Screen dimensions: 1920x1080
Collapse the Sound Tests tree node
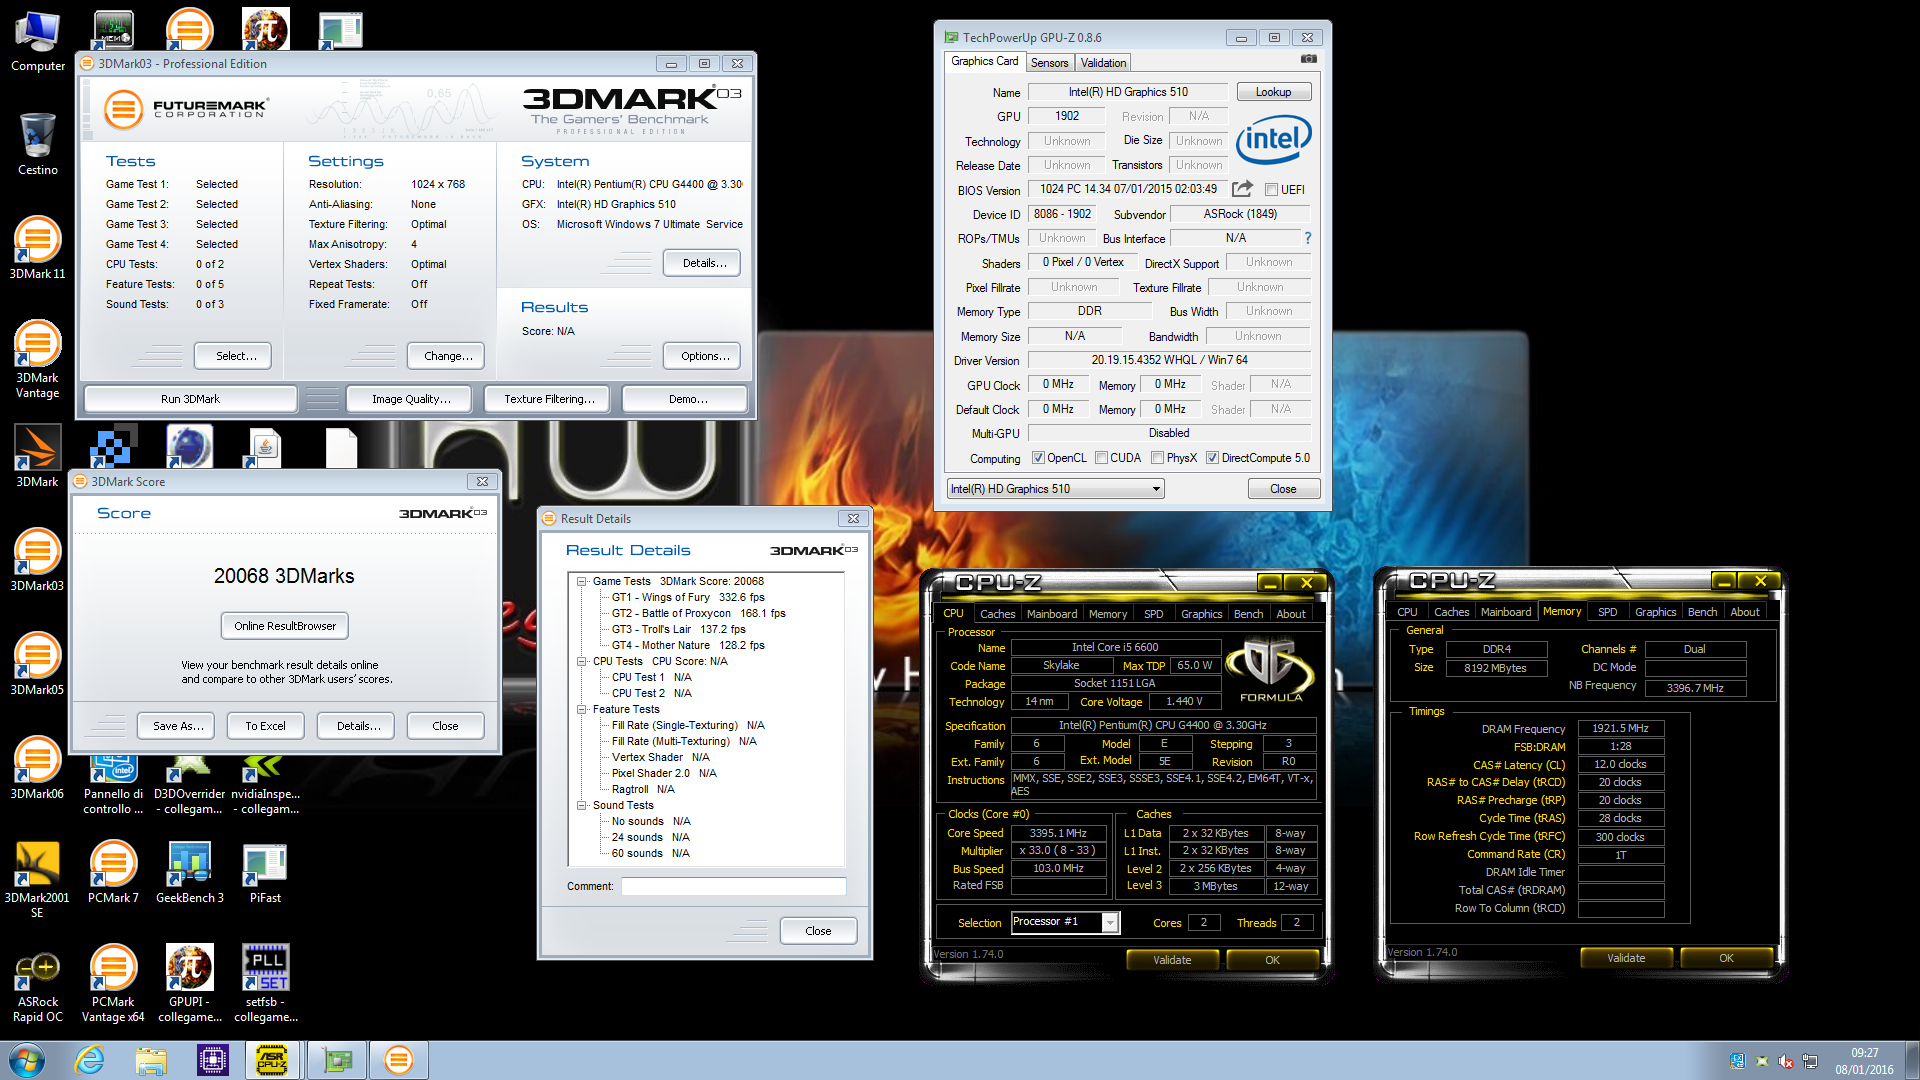coord(581,805)
